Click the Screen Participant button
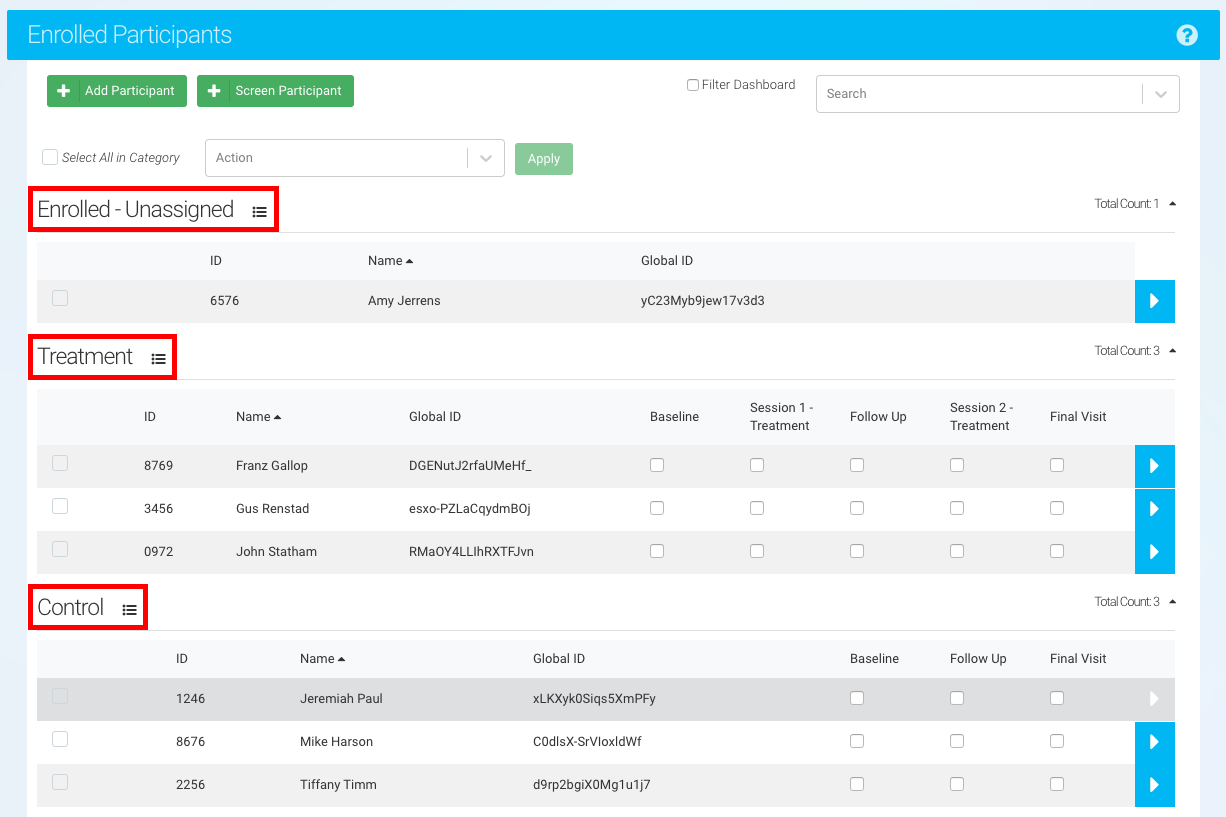Image resolution: width=1226 pixels, height=817 pixels. point(275,91)
